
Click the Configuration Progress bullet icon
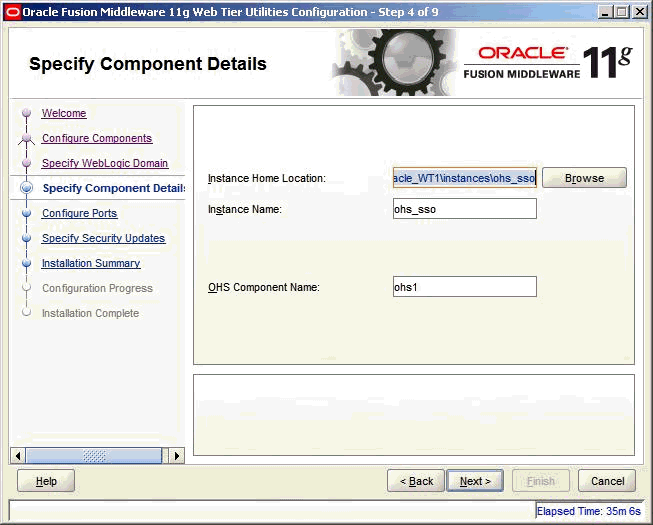point(27,287)
